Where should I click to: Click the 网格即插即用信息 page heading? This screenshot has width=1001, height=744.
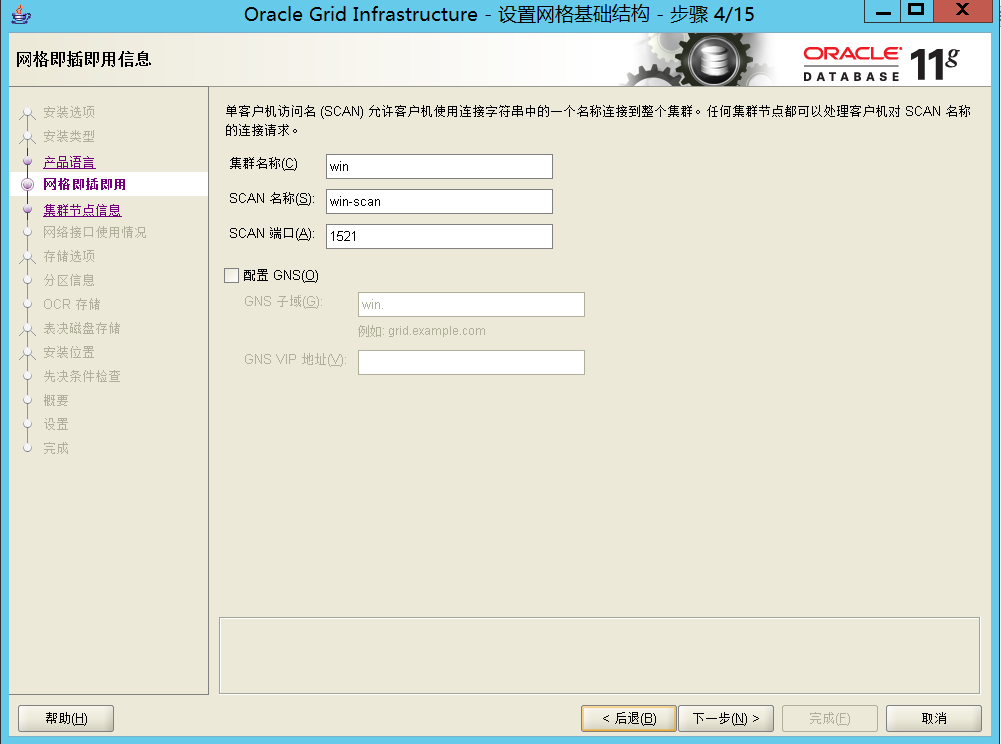pos(84,59)
